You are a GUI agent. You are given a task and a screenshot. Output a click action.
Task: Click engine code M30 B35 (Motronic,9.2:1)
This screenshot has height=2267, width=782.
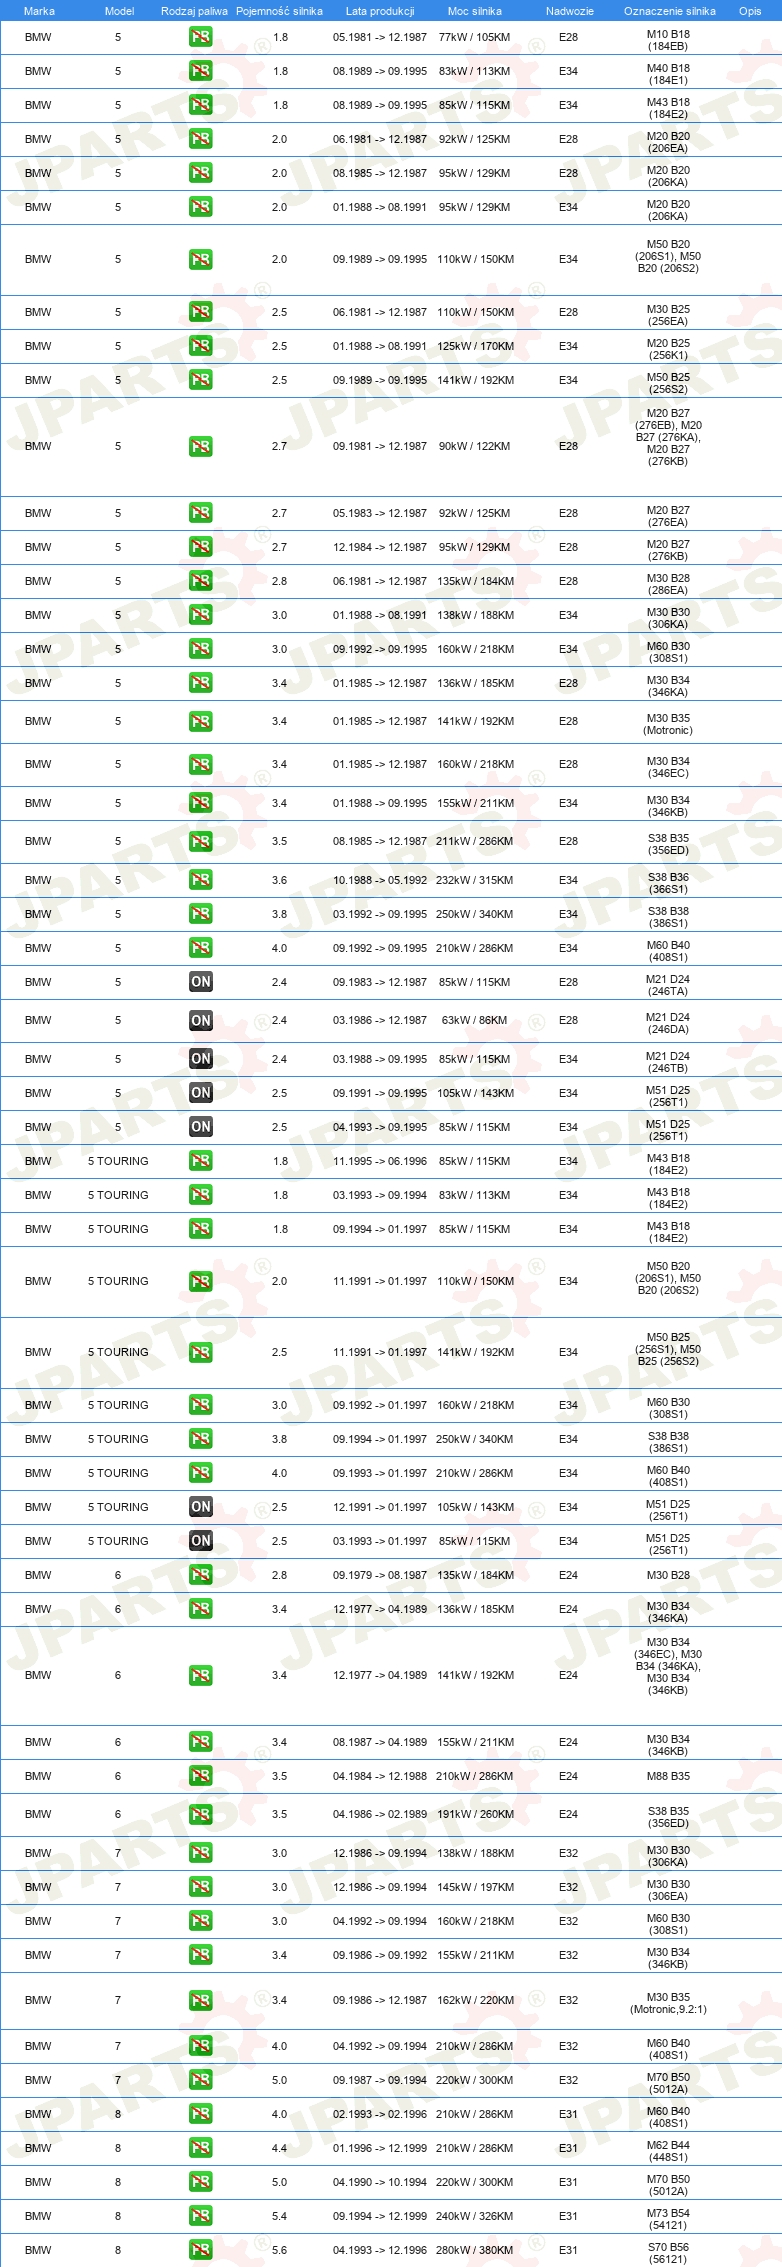668,2003
